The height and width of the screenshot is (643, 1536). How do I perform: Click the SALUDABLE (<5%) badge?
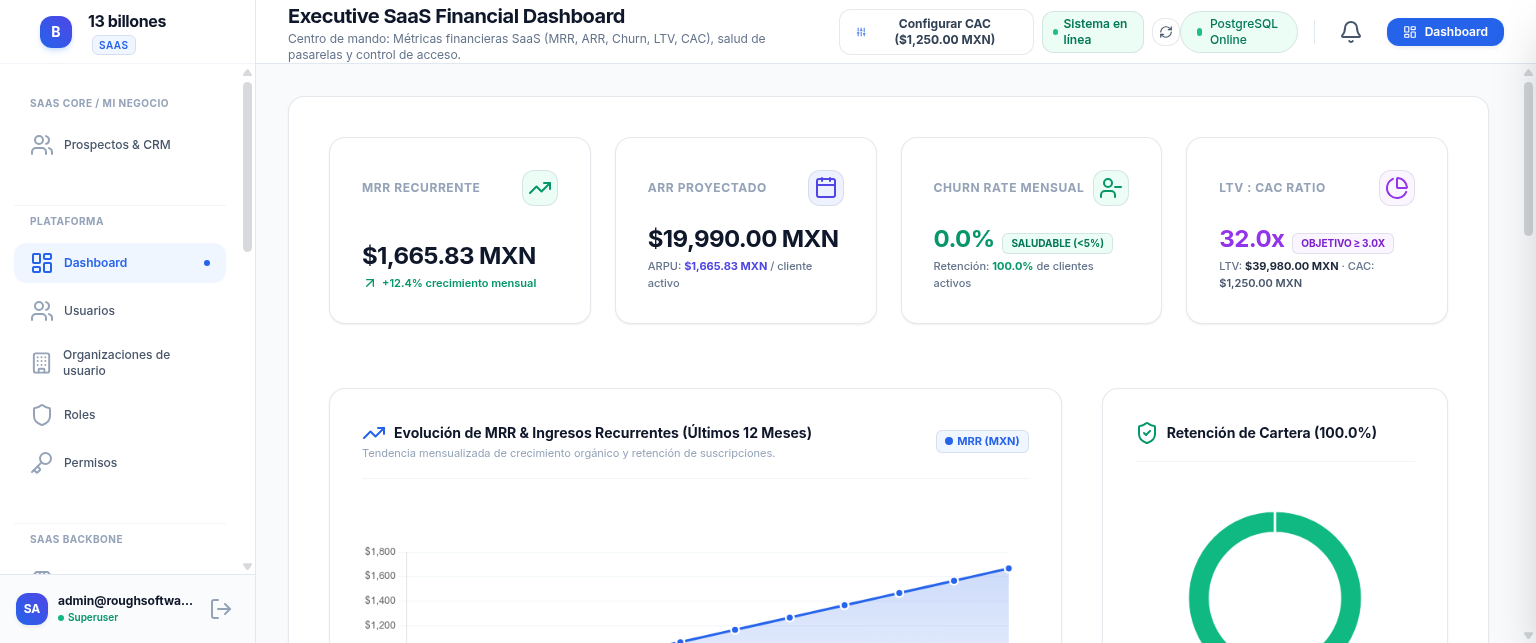point(1057,243)
